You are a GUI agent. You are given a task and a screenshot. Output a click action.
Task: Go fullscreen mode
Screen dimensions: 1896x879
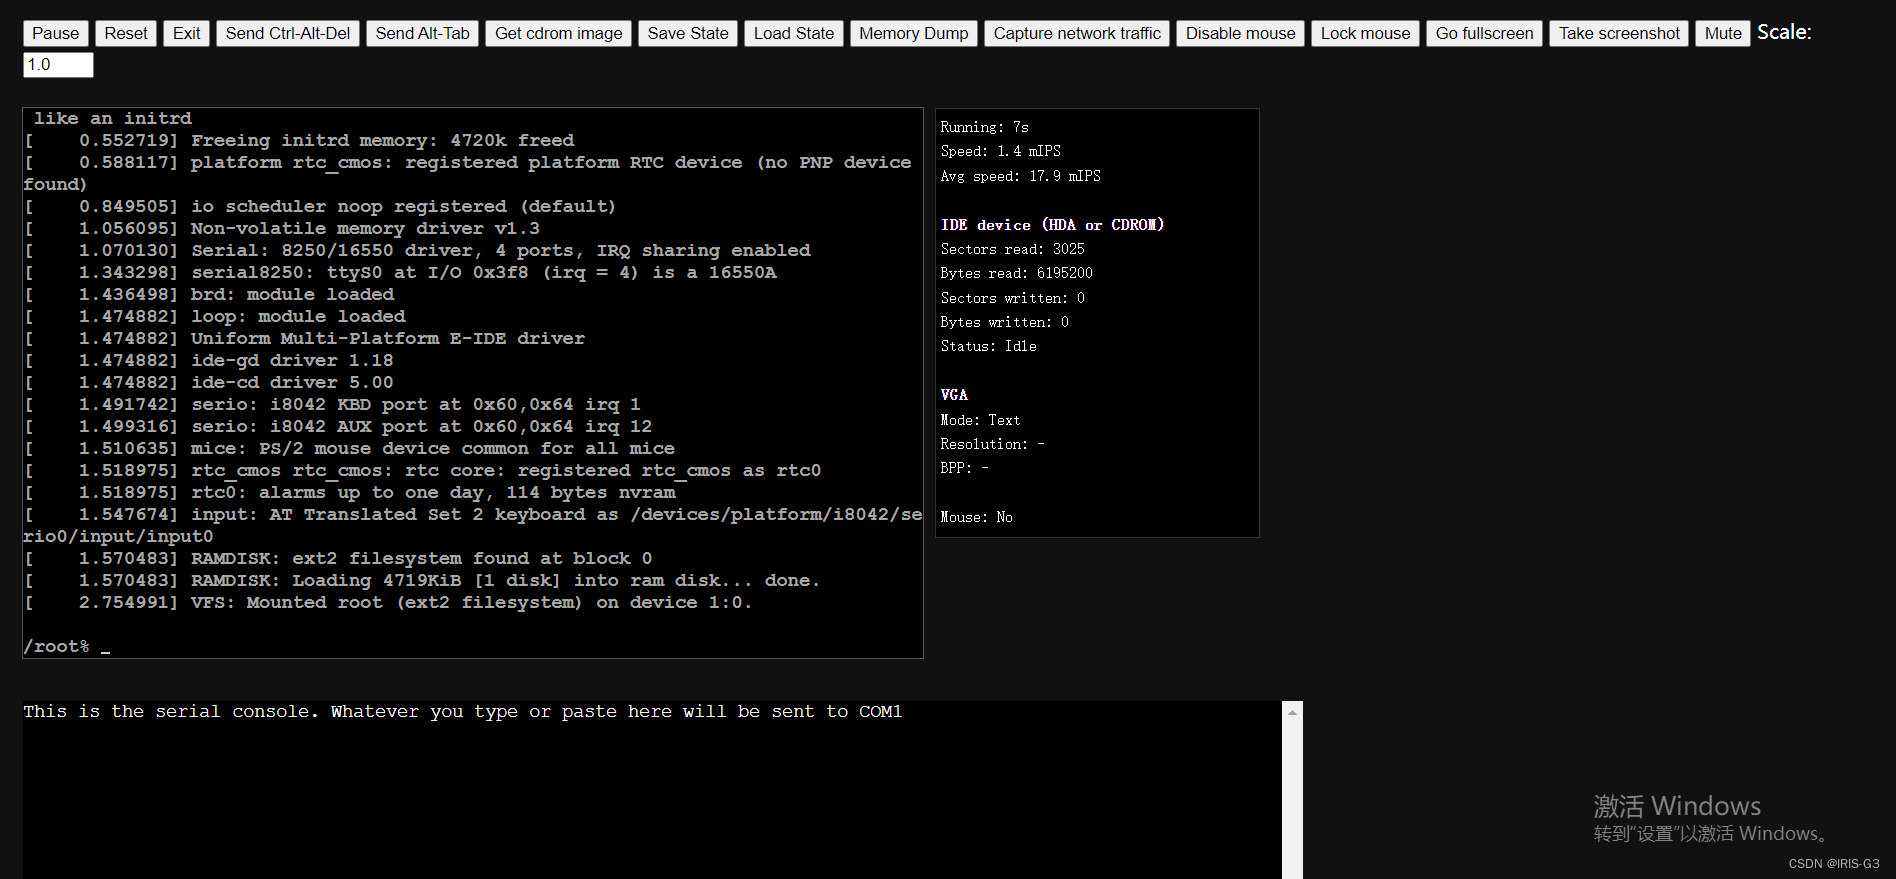click(1484, 33)
